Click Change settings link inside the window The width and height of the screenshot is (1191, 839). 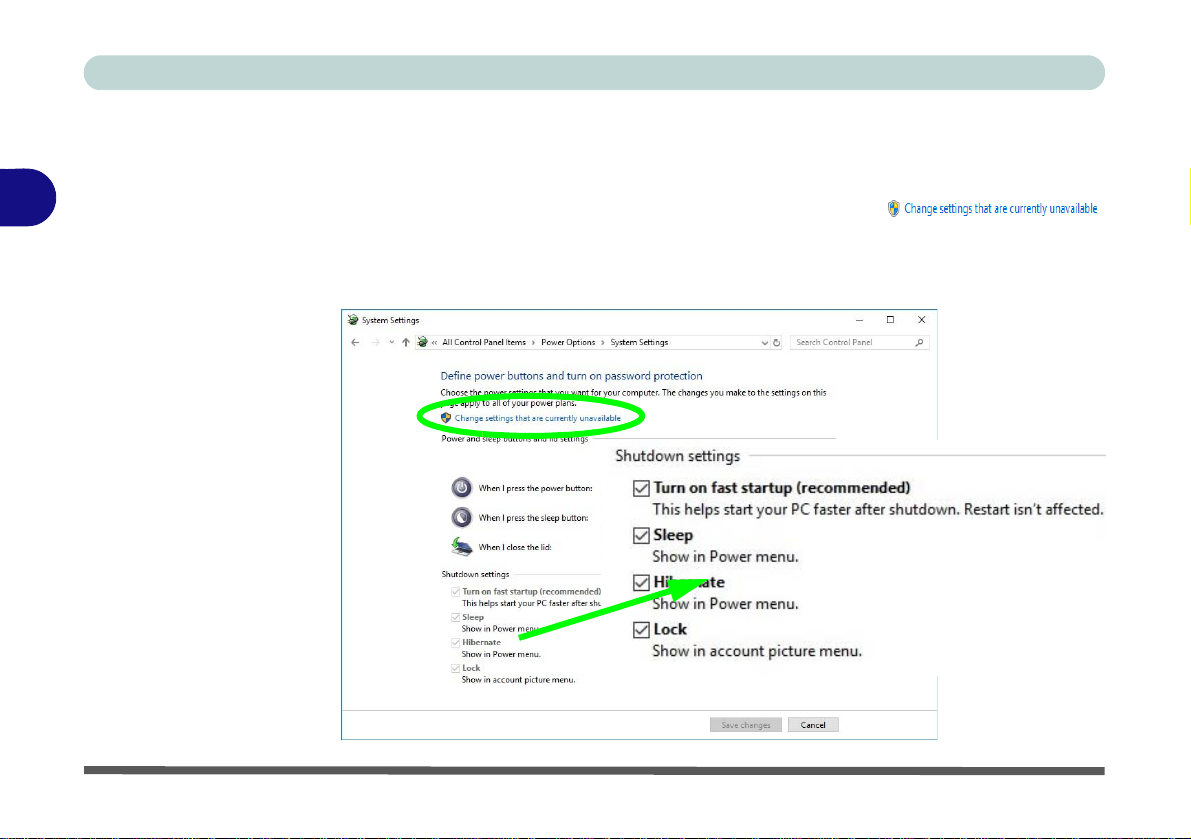[538, 418]
